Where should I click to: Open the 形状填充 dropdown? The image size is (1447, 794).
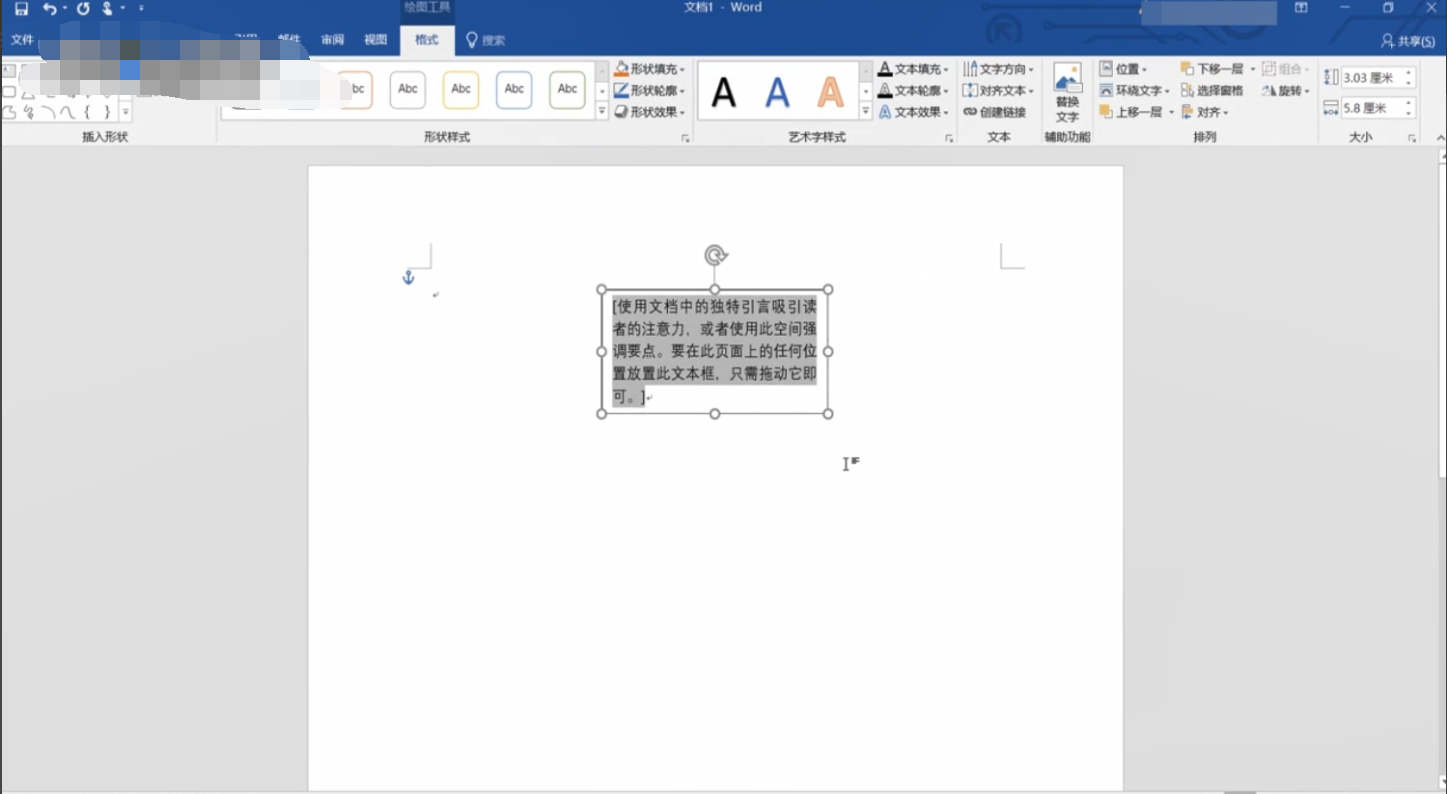[x=650, y=69]
